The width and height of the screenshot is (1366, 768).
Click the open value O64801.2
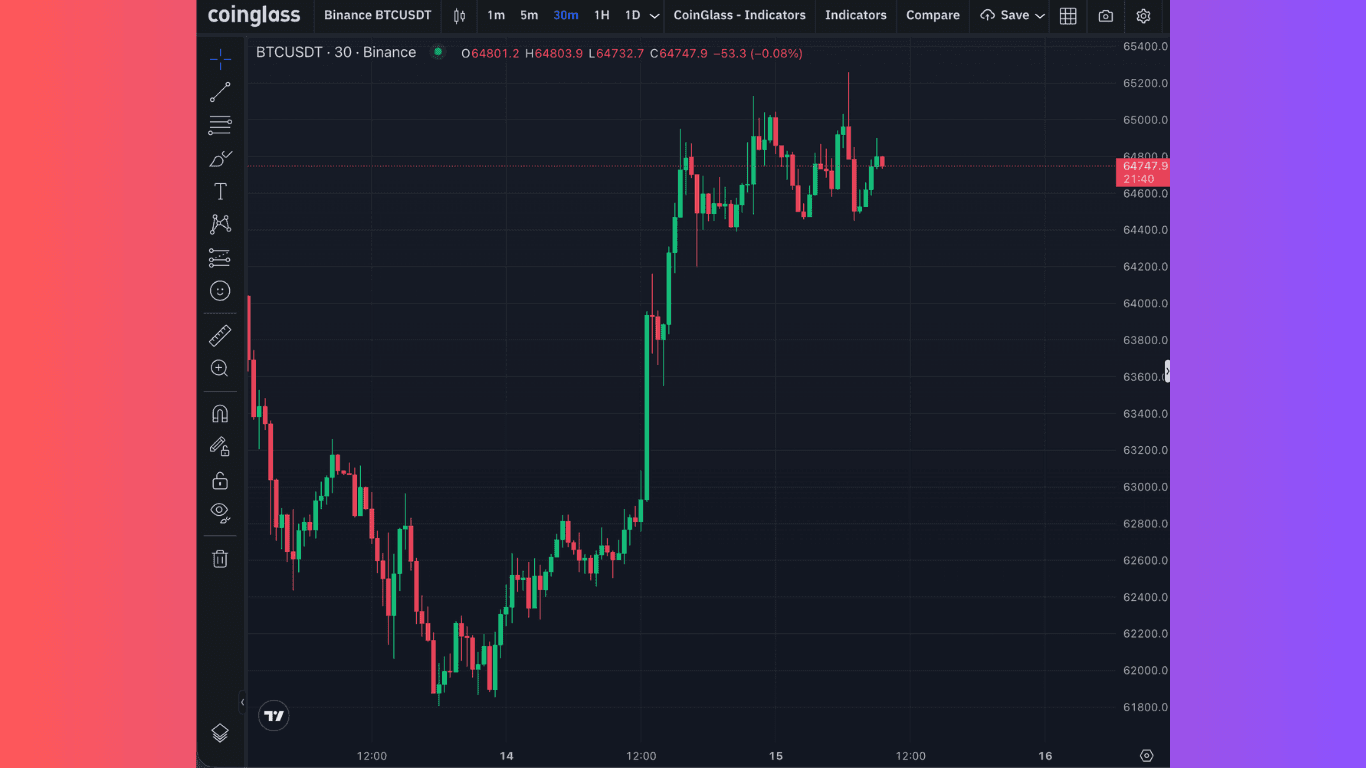point(490,53)
